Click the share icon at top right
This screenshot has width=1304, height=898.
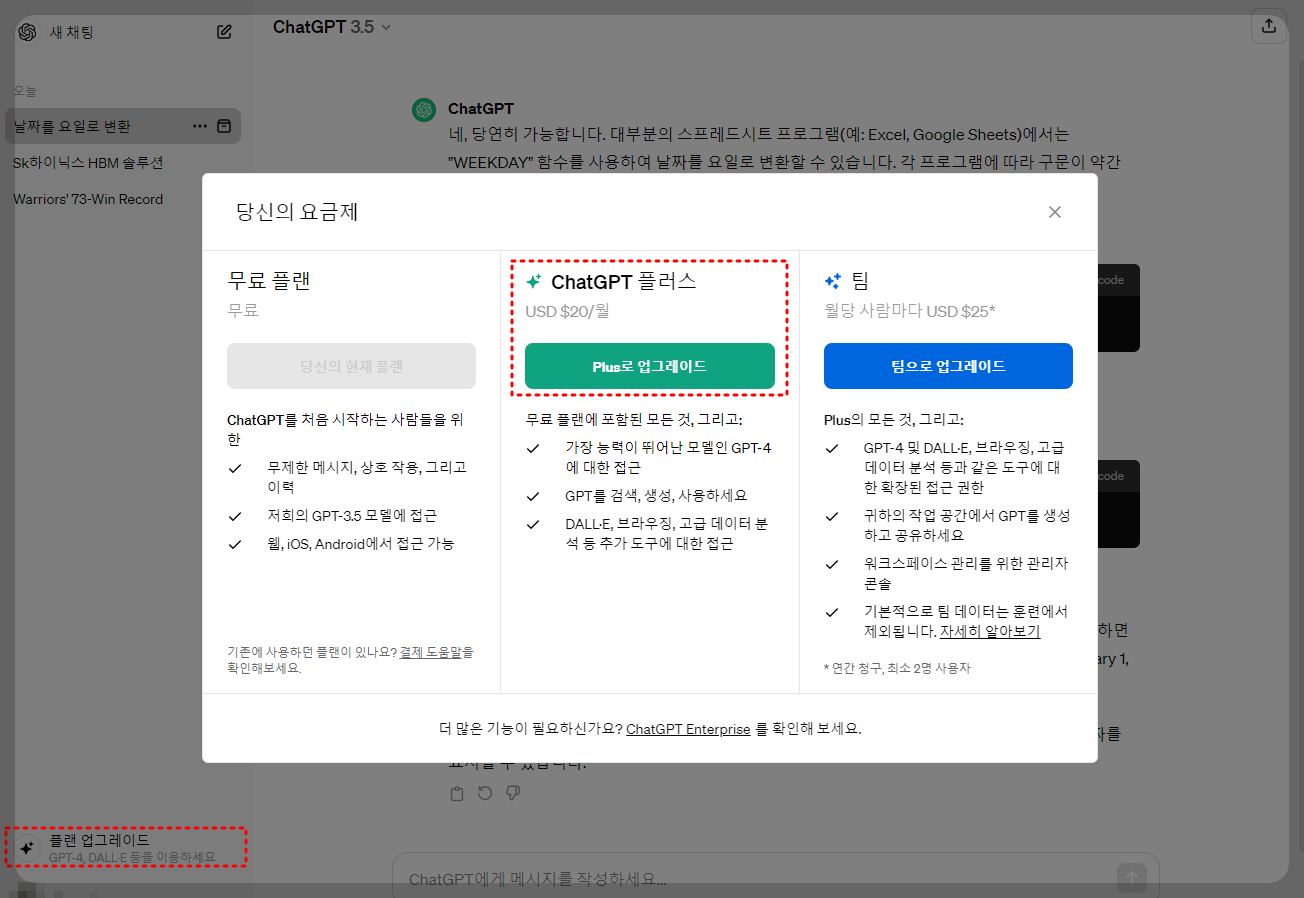1269,26
